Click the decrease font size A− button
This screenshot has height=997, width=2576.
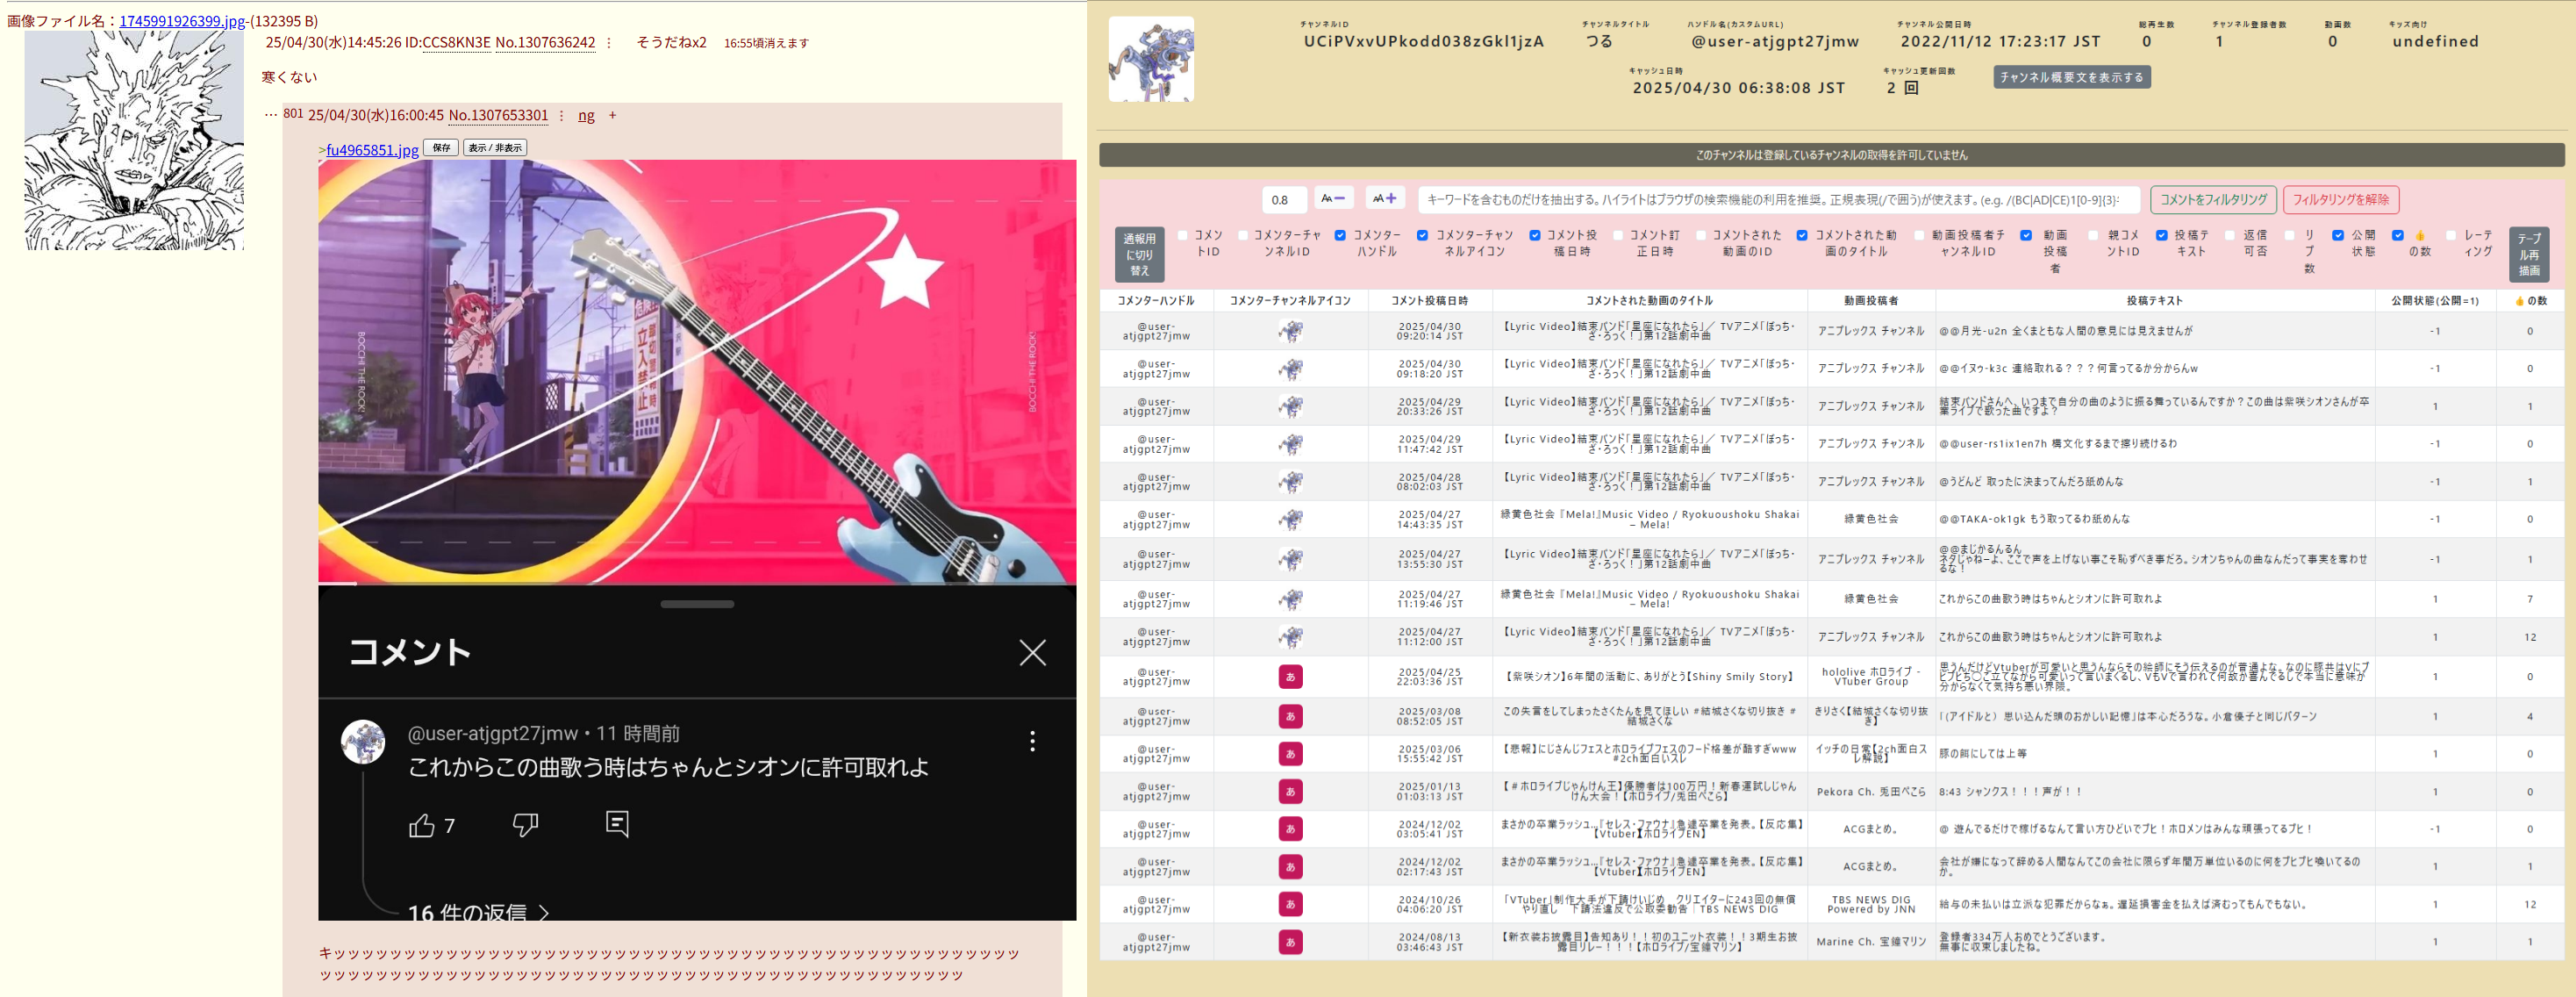point(1333,199)
